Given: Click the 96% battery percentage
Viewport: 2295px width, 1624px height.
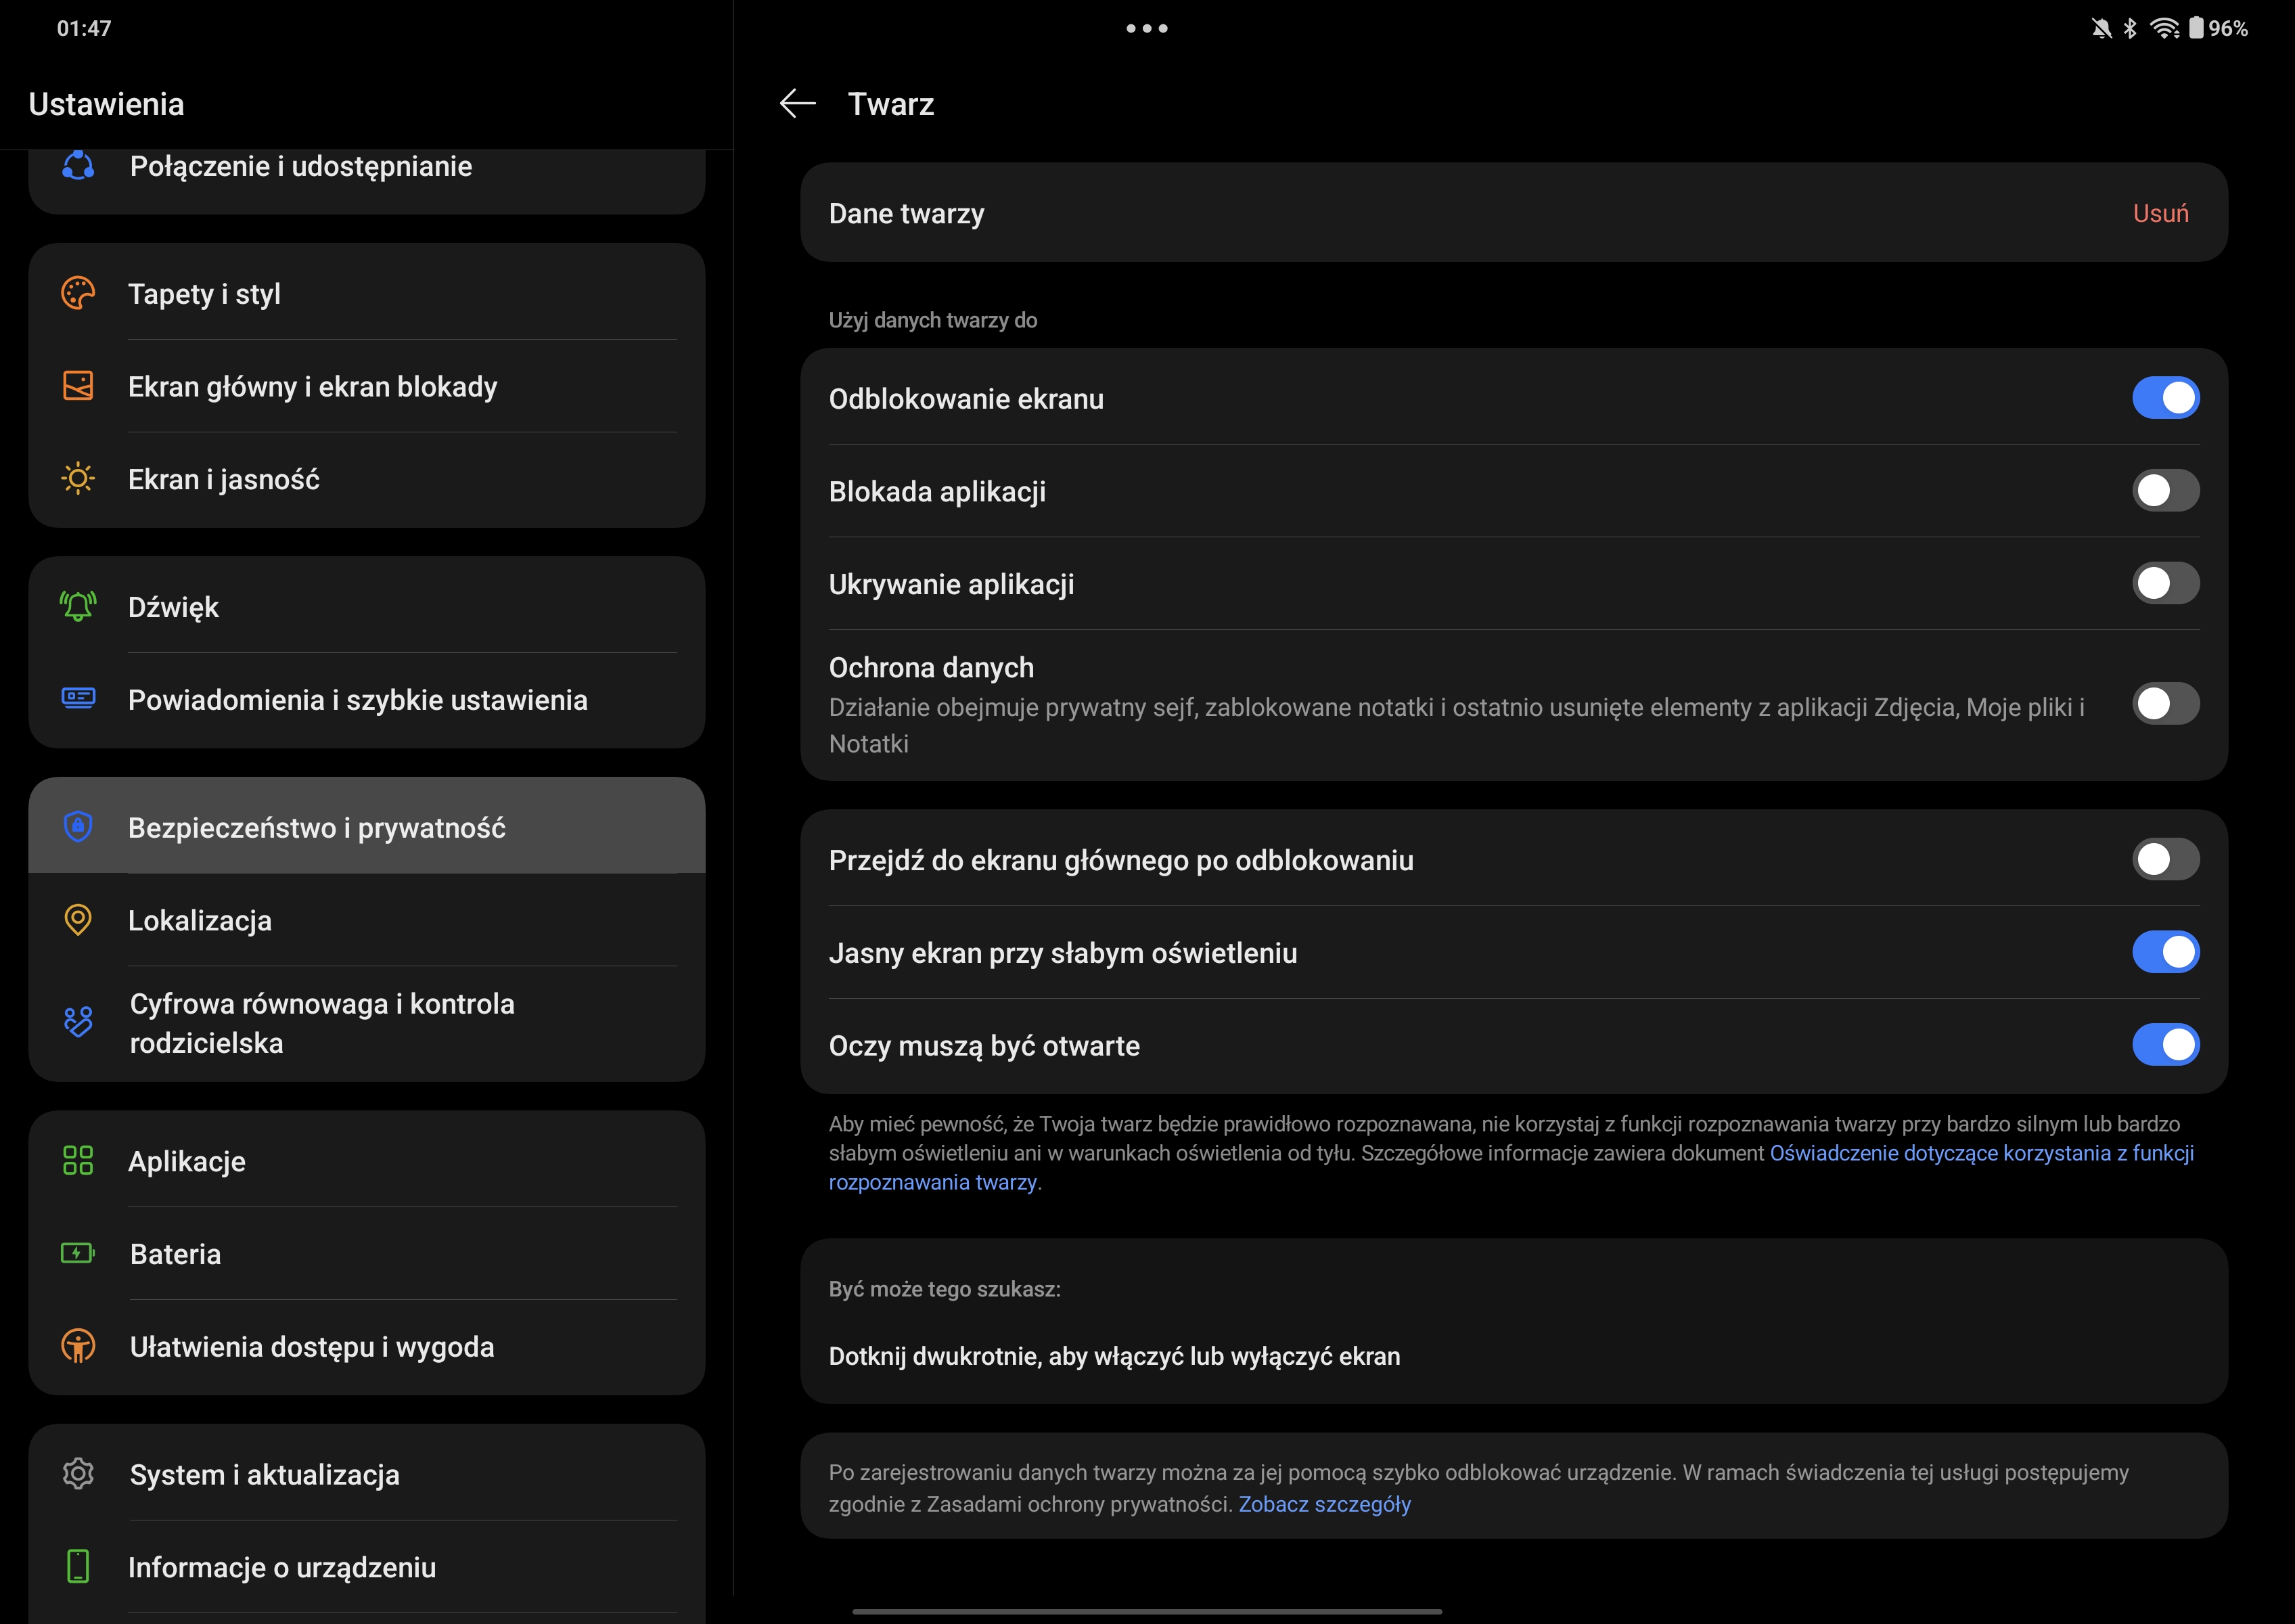Looking at the screenshot, I should 2228,28.
